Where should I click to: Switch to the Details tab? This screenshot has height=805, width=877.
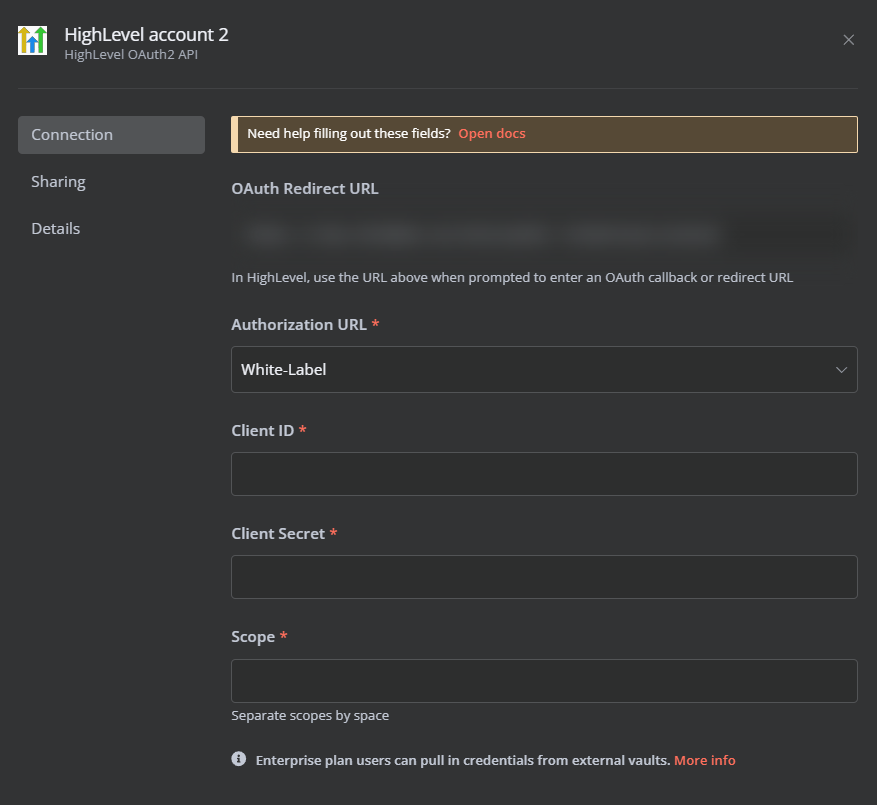pos(55,229)
